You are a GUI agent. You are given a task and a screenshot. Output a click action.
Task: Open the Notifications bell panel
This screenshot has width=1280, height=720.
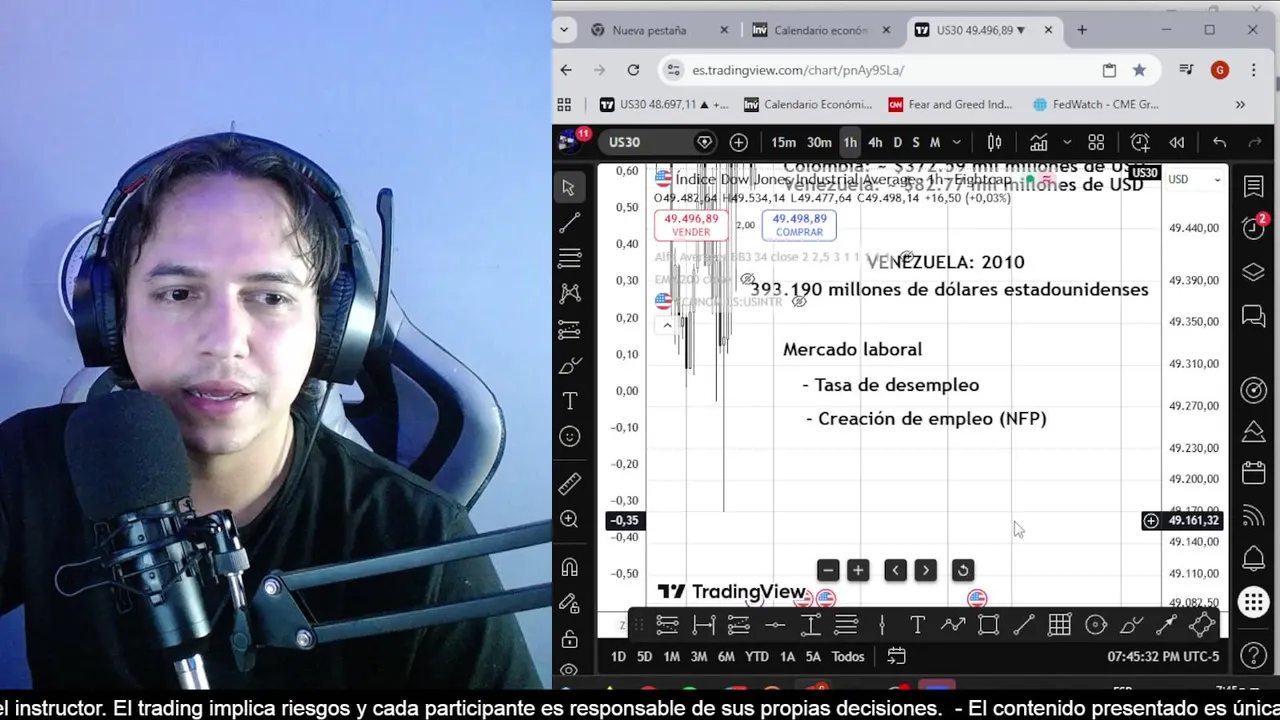click(1253, 558)
